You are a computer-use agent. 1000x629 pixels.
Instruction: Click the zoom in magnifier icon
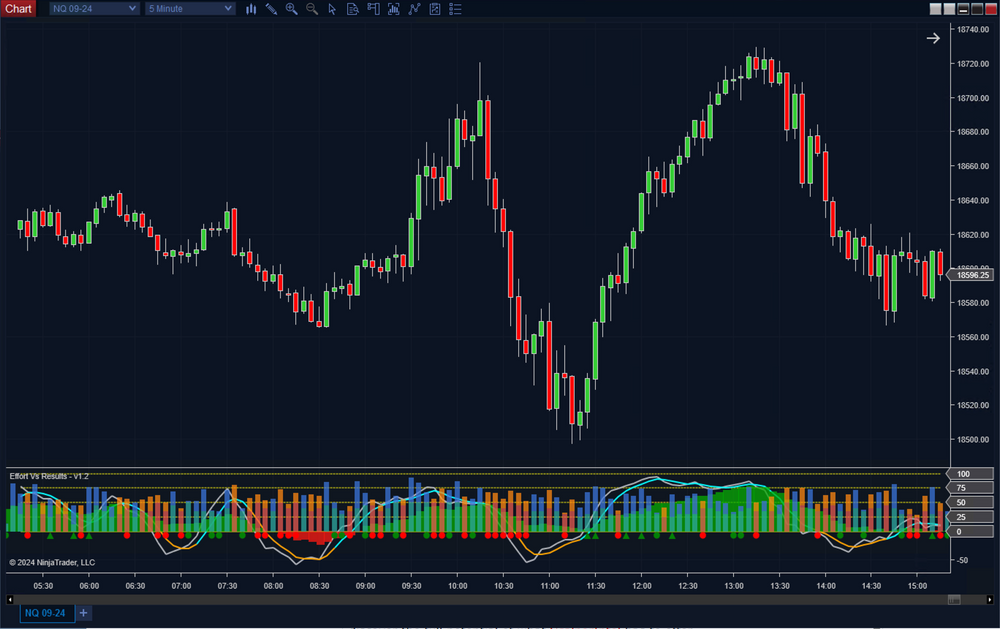[x=292, y=9]
